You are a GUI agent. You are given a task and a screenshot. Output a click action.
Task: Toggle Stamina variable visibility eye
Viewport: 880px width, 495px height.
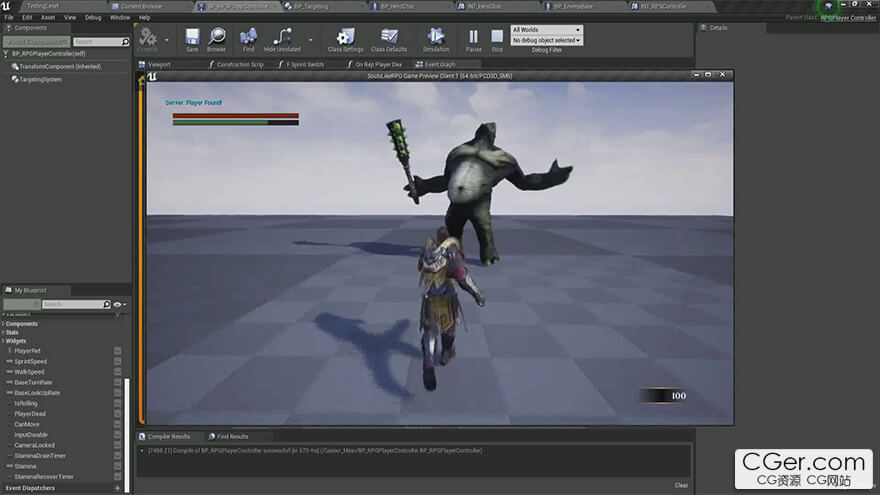(118, 466)
